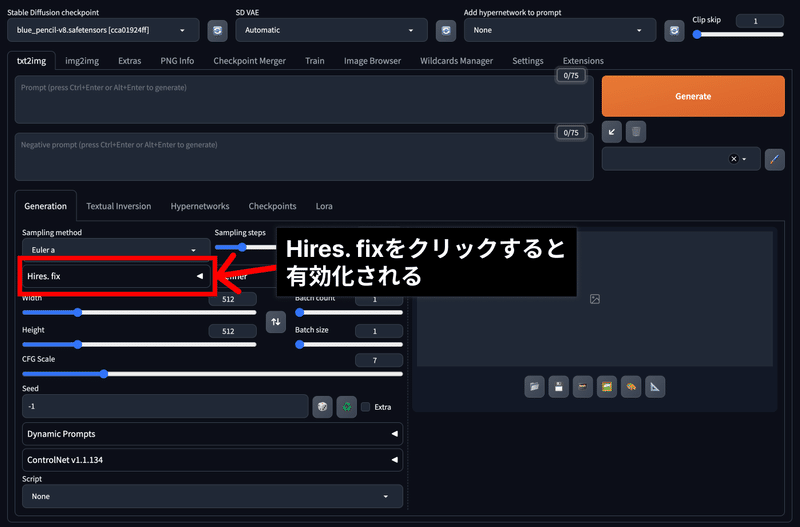800x527 pixels.
Task: Adjust the CFG Scale slider
Action: 212,374
